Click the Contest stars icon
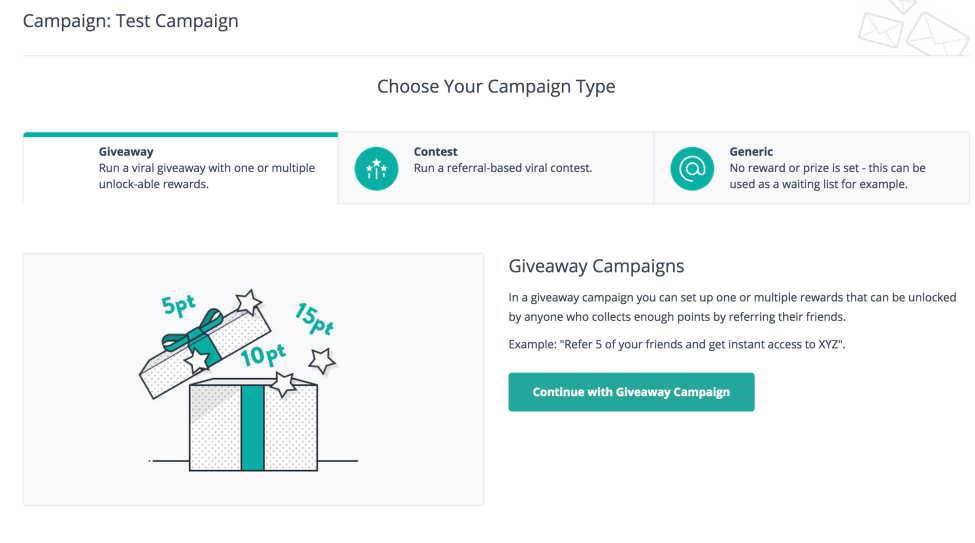This screenshot has width=975, height=543. [x=376, y=169]
